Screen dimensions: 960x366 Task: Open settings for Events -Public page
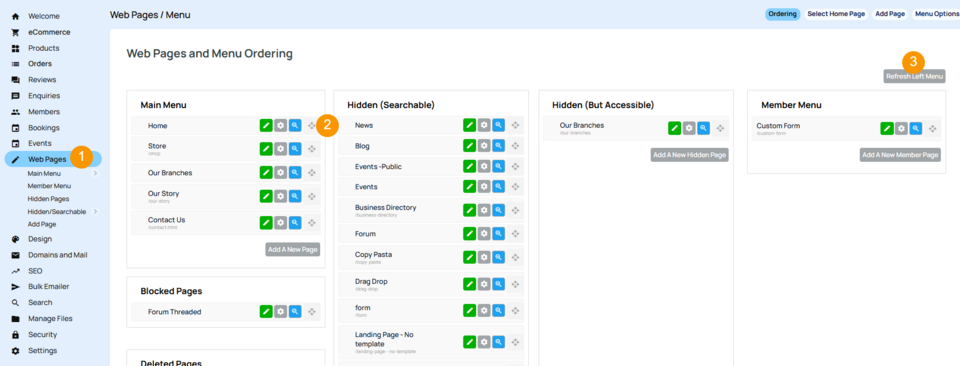pos(484,166)
